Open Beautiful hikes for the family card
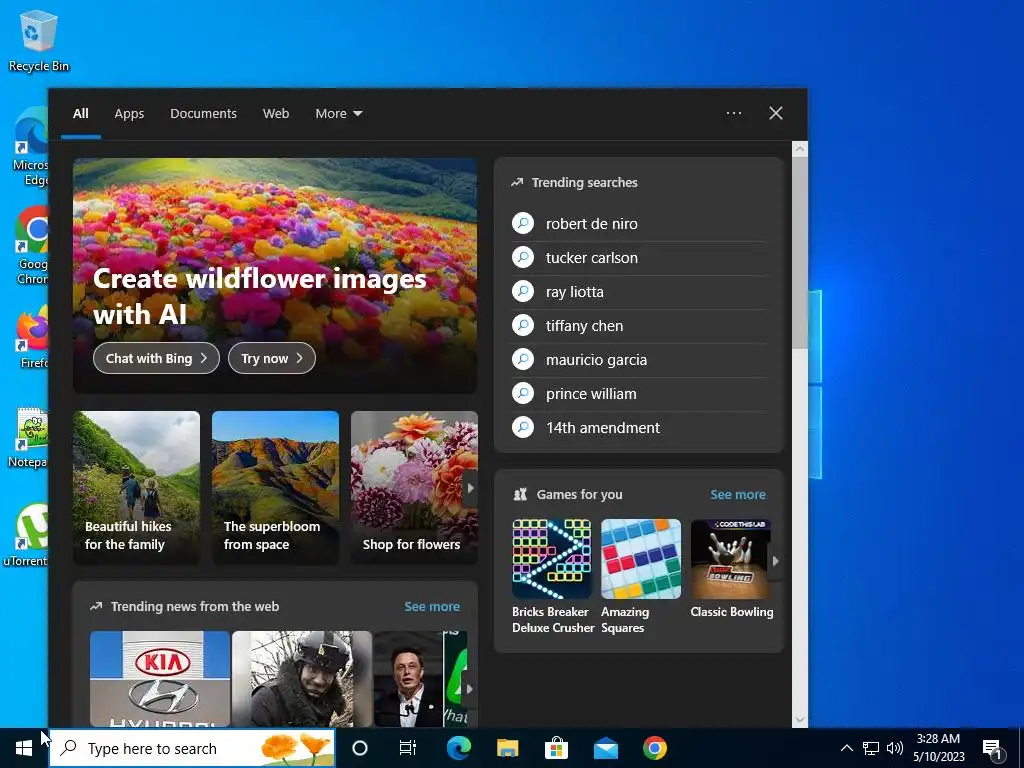1024x768 pixels. point(136,488)
